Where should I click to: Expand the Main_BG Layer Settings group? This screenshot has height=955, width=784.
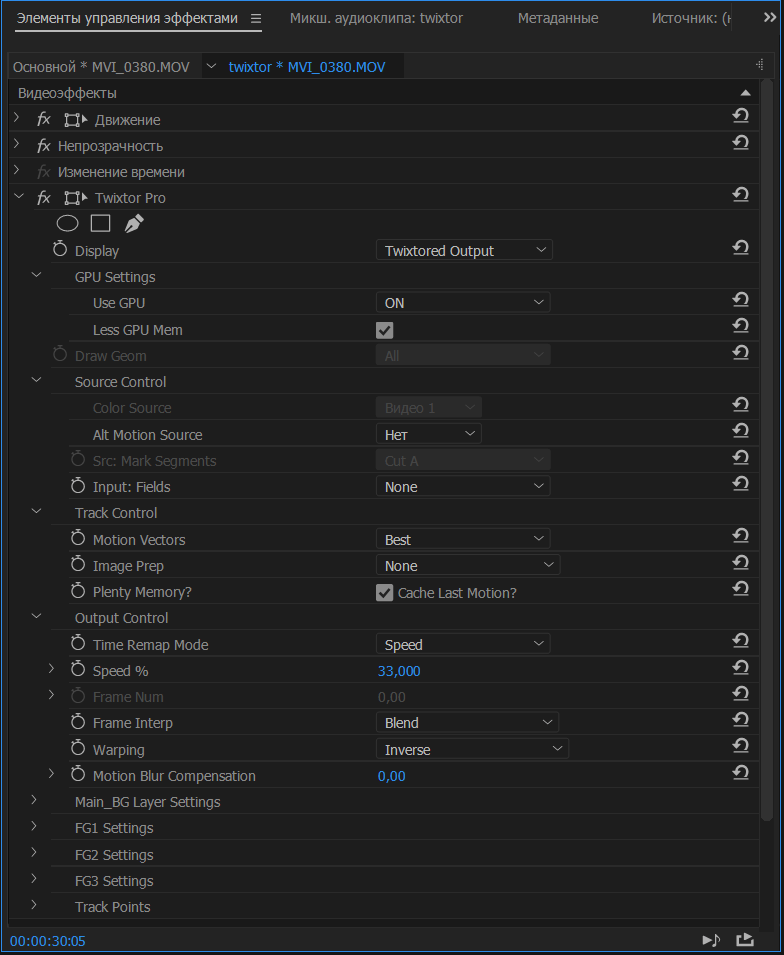pos(34,800)
